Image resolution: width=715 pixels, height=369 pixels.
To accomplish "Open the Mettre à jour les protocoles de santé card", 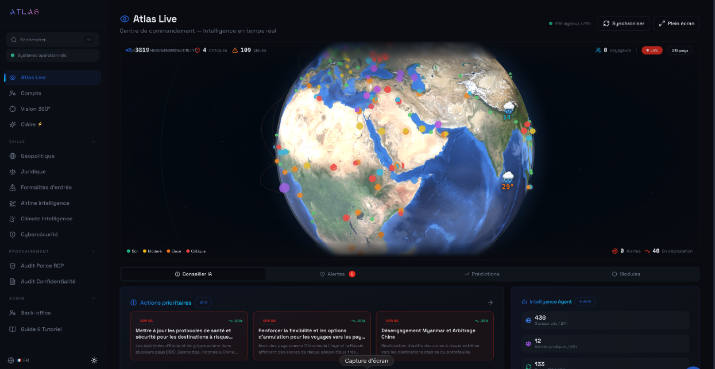I will pyautogui.click(x=189, y=336).
